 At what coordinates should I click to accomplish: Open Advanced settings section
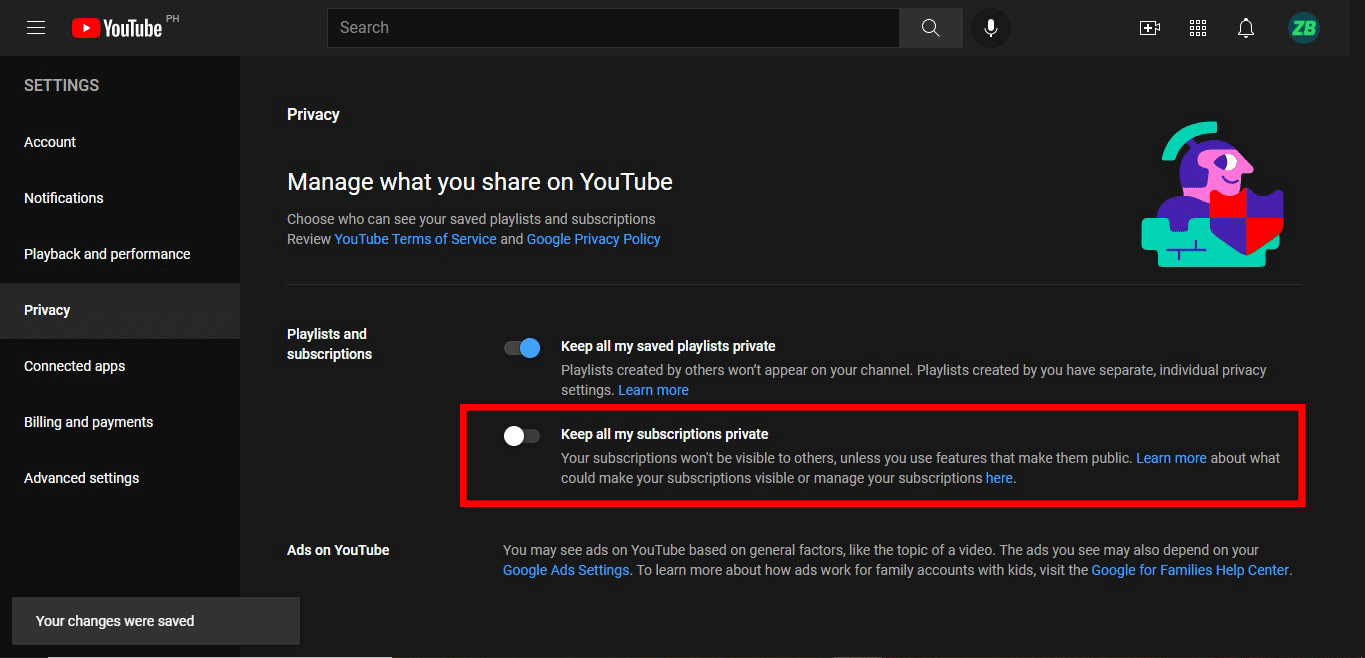[120, 478]
